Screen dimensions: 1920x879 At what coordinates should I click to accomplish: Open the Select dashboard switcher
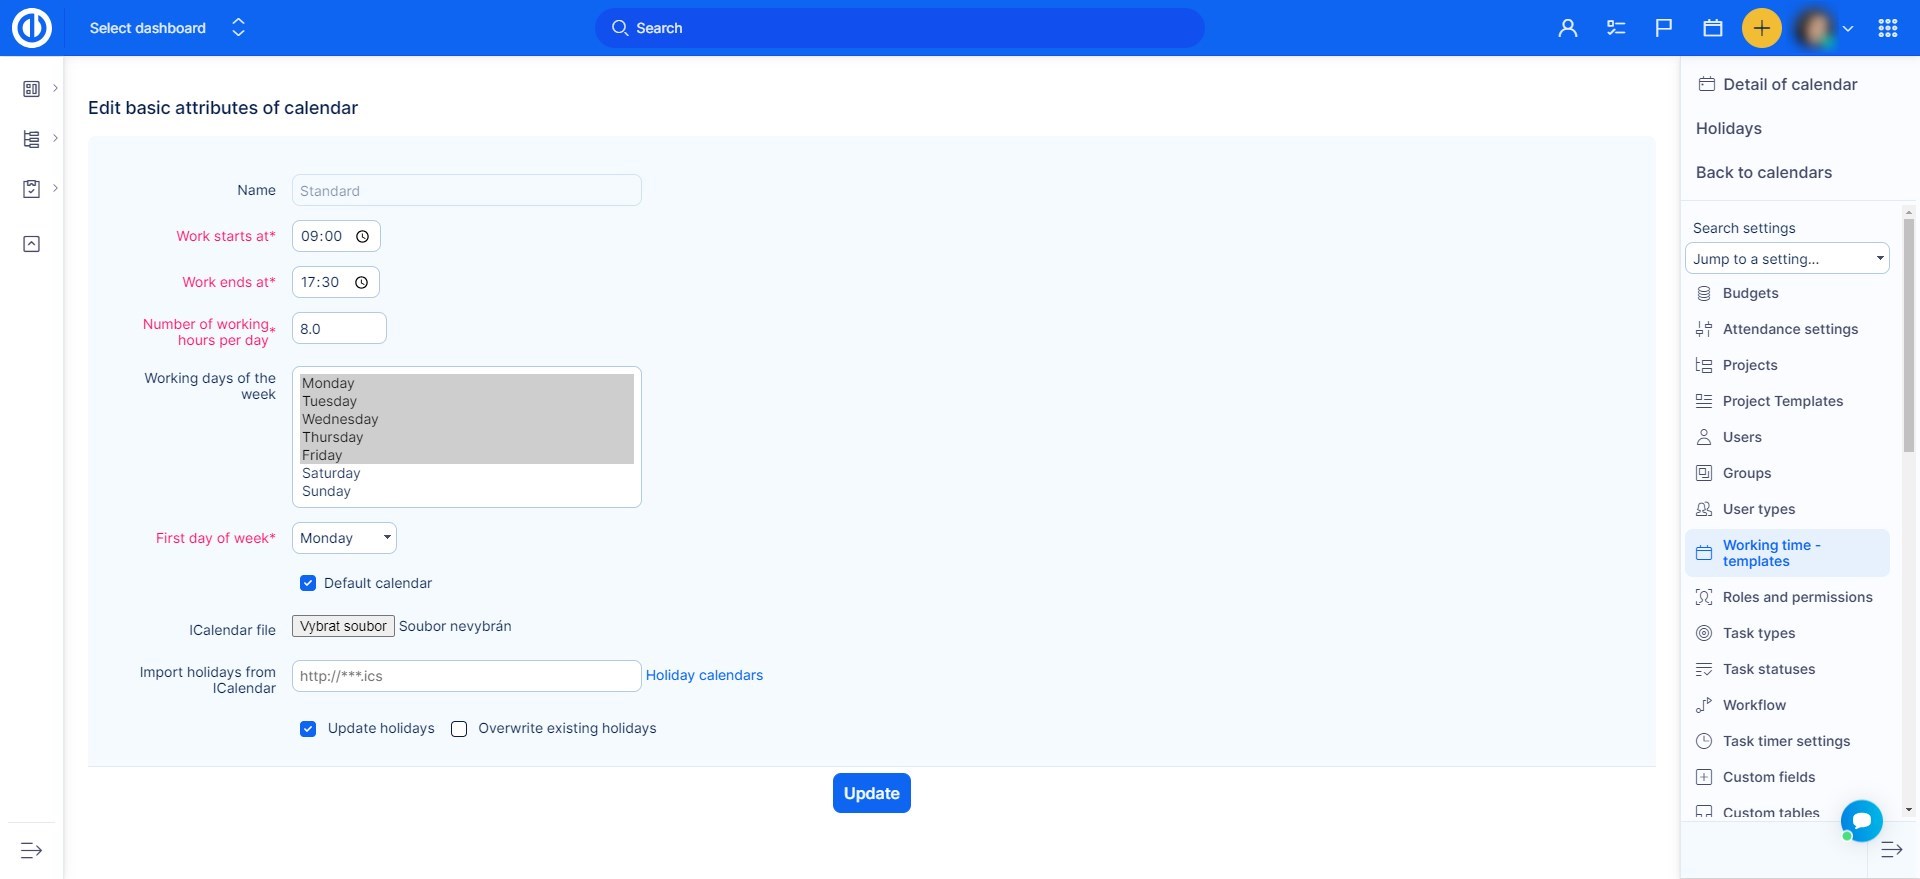pyautogui.click(x=166, y=28)
